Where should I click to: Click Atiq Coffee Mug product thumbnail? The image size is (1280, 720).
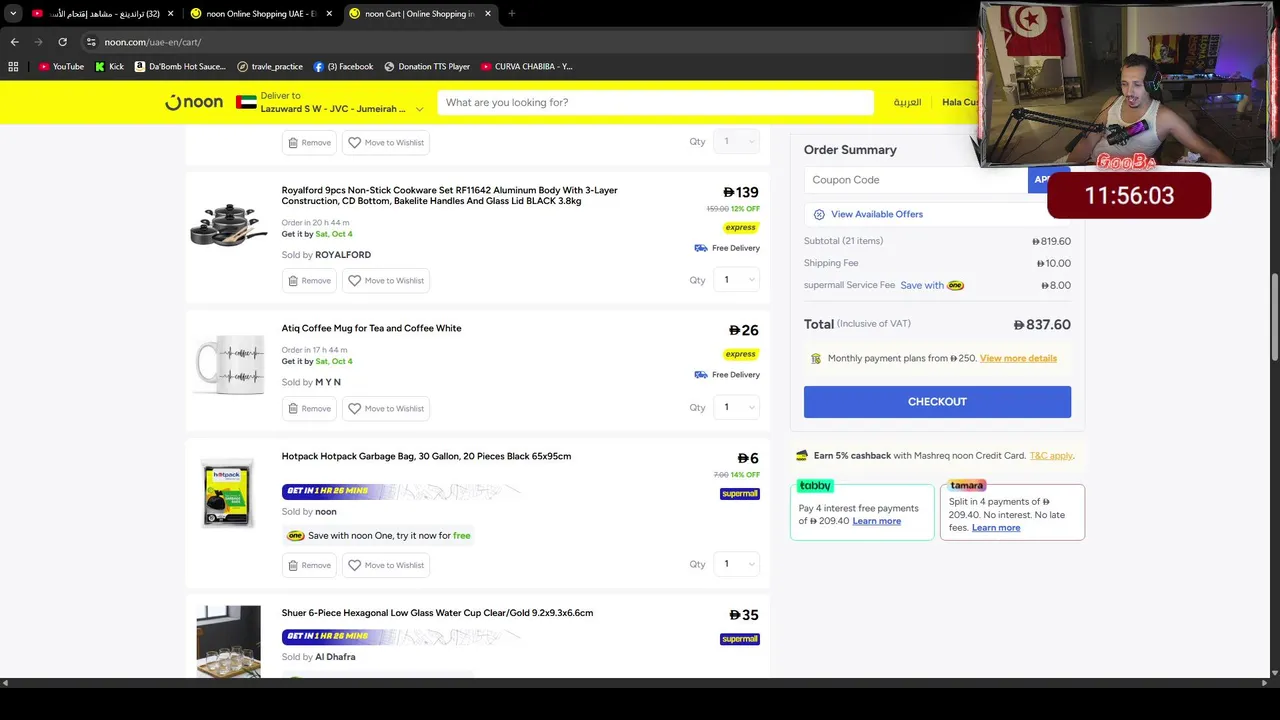pyautogui.click(x=229, y=364)
